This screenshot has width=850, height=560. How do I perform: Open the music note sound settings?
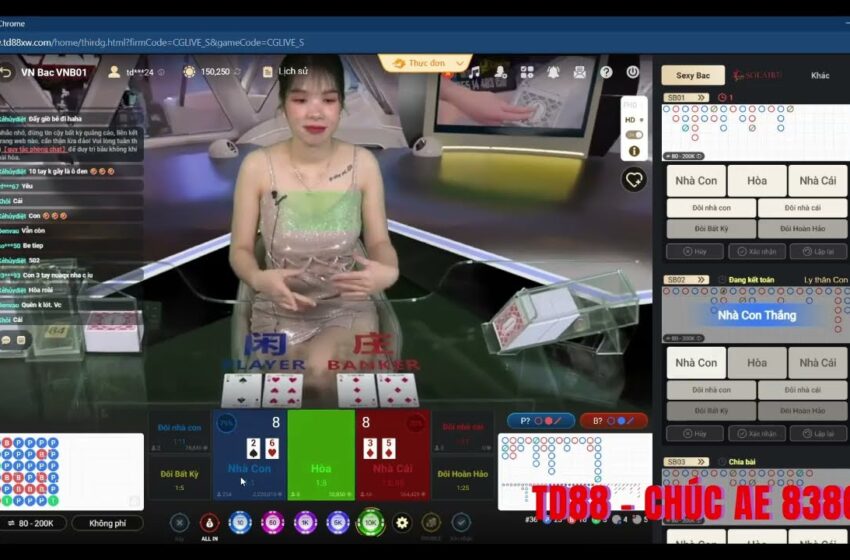click(x=474, y=72)
